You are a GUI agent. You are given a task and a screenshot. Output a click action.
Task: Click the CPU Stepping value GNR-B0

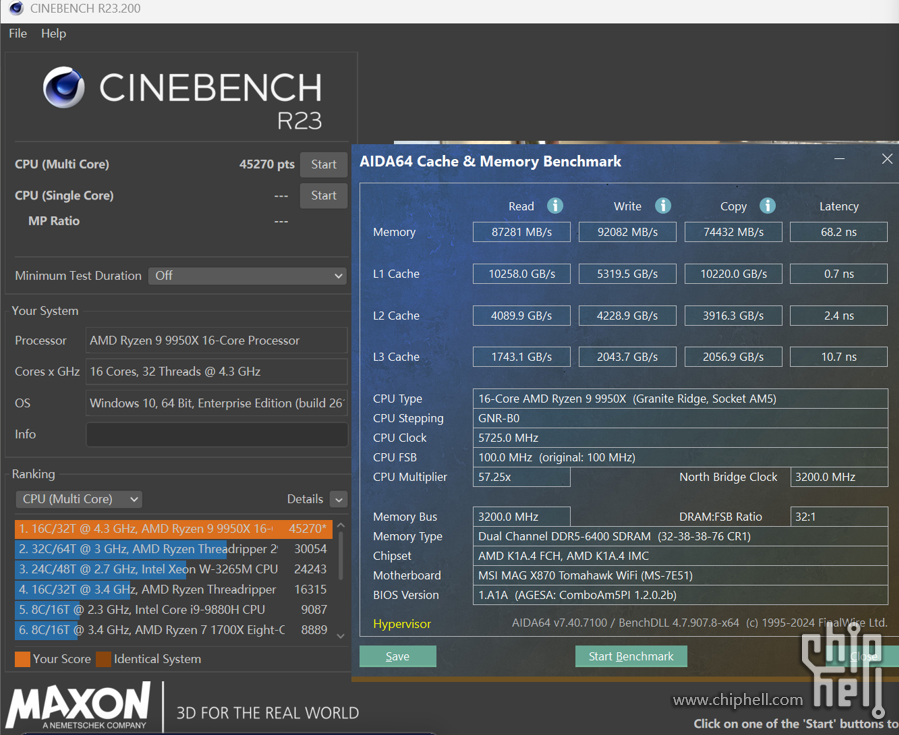681,419
